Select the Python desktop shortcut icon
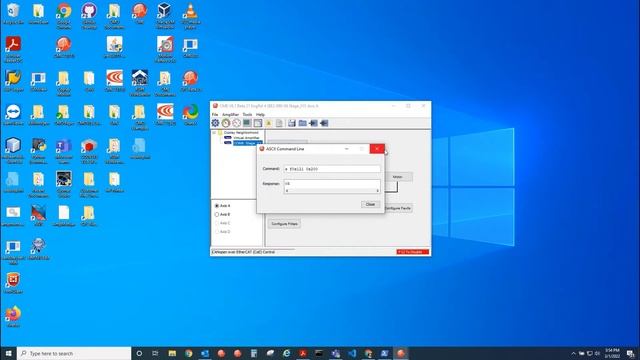The height and width of the screenshot is (360, 640). point(38,150)
